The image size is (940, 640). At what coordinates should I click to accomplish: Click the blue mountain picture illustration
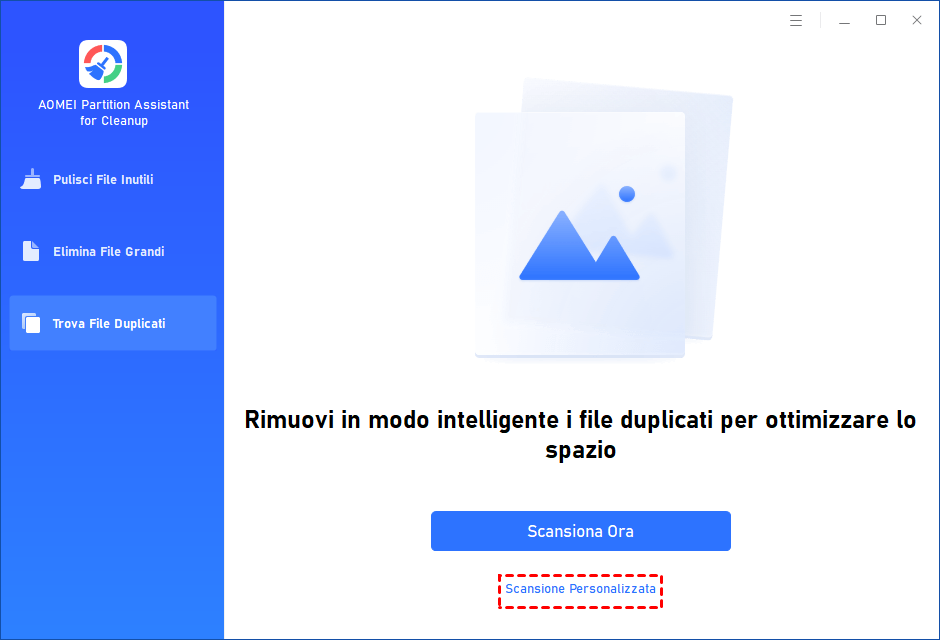pyautogui.click(x=579, y=246)
